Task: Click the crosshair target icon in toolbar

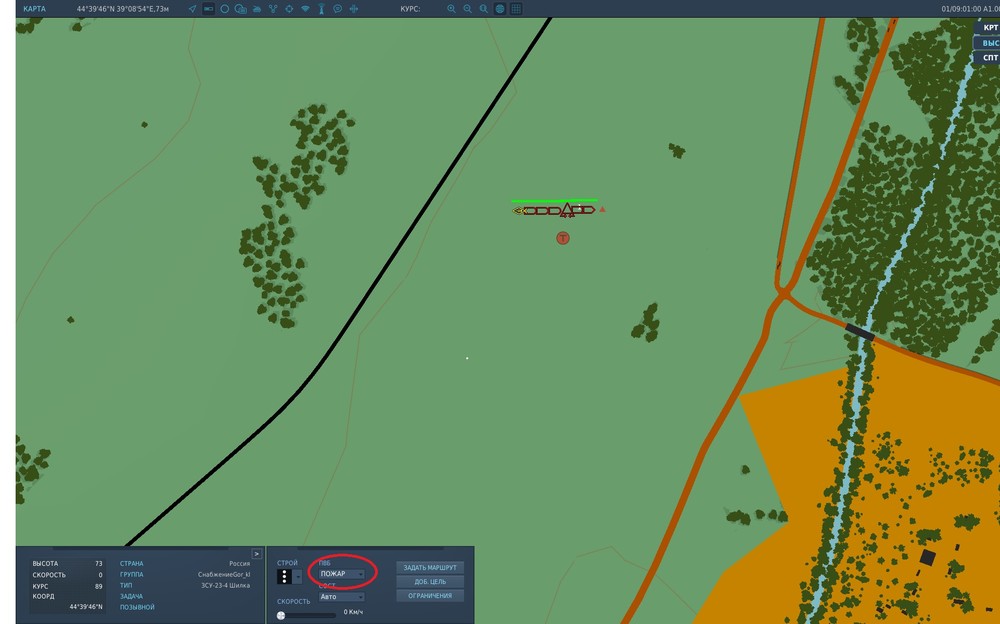Action: tap(289, 9)
